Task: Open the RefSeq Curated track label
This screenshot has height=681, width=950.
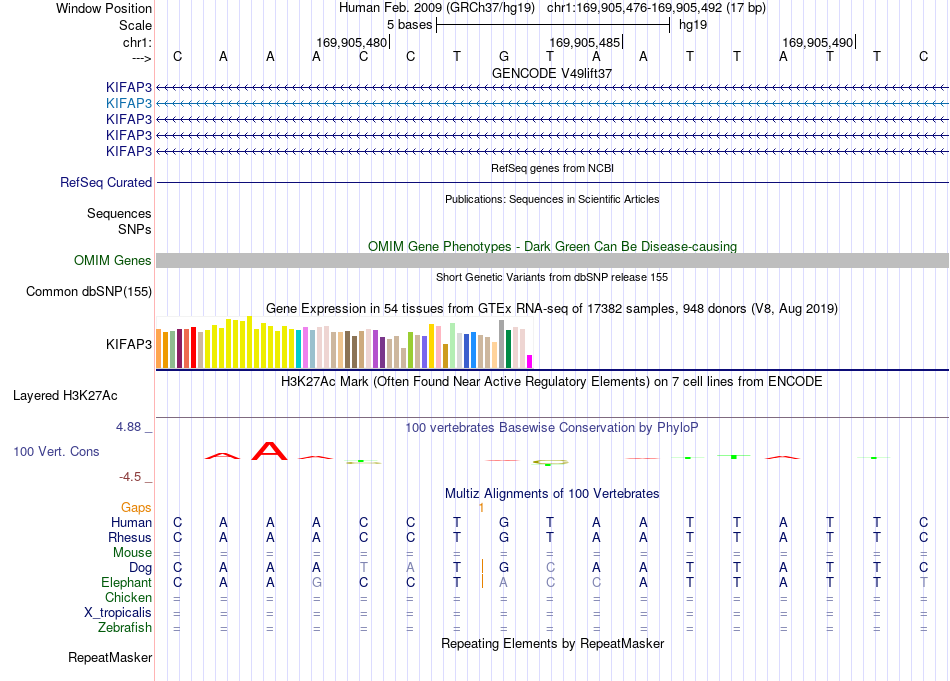Action: tap(106, 182)
